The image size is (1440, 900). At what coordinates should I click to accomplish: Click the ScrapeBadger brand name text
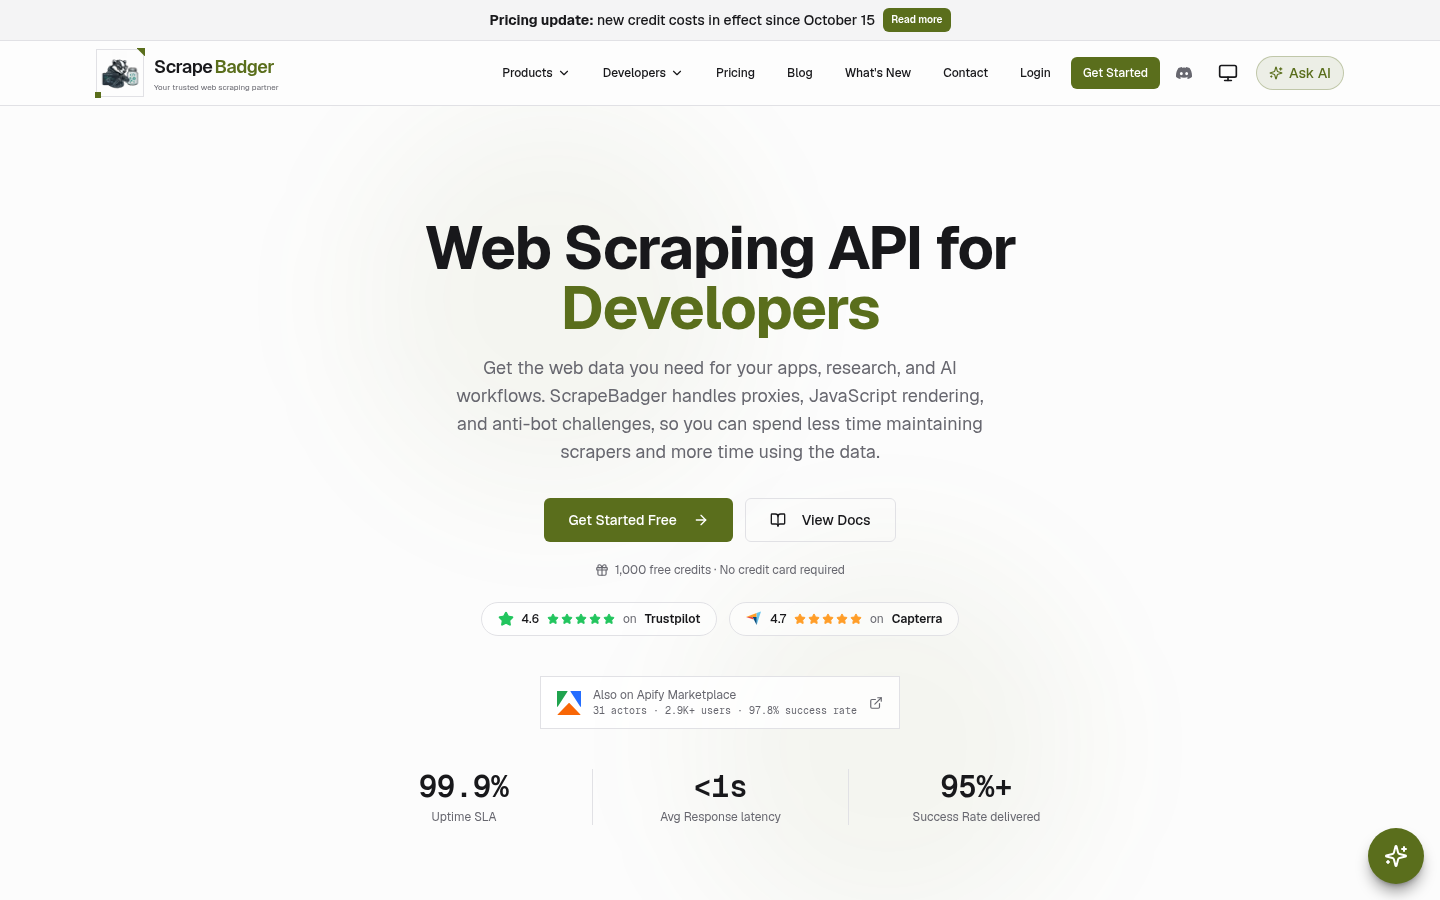tap(214, 67)
